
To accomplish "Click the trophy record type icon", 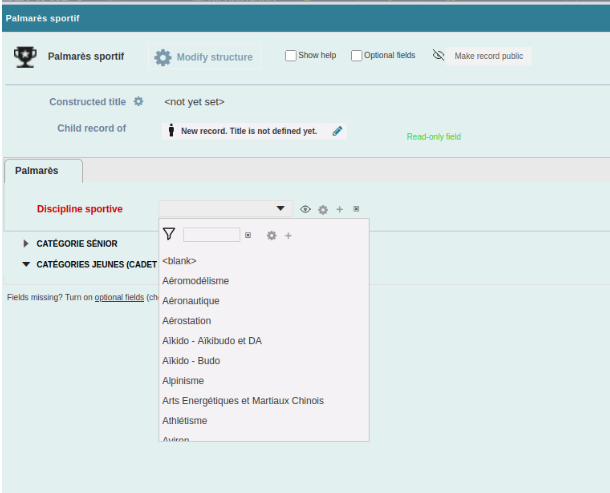I will click(25, 57).
